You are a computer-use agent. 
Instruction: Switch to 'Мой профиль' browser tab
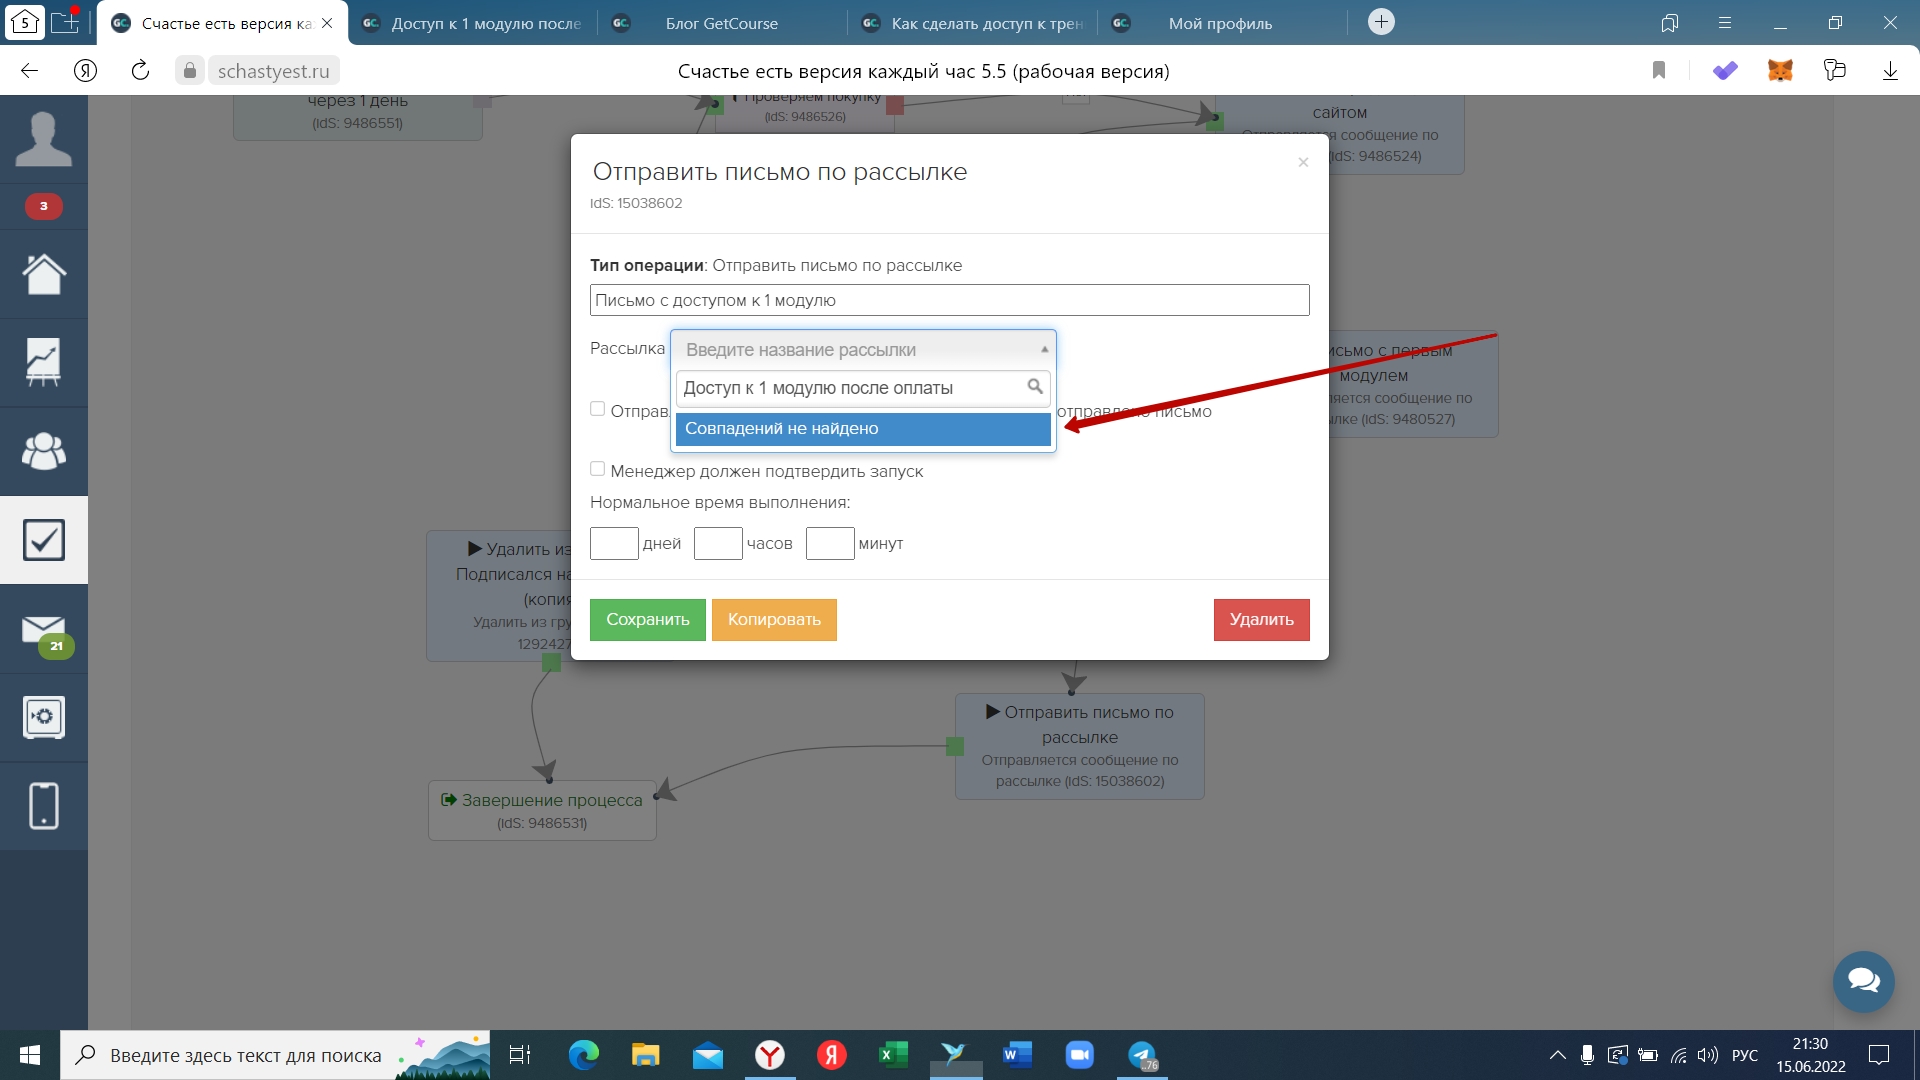coord(1219,23)
